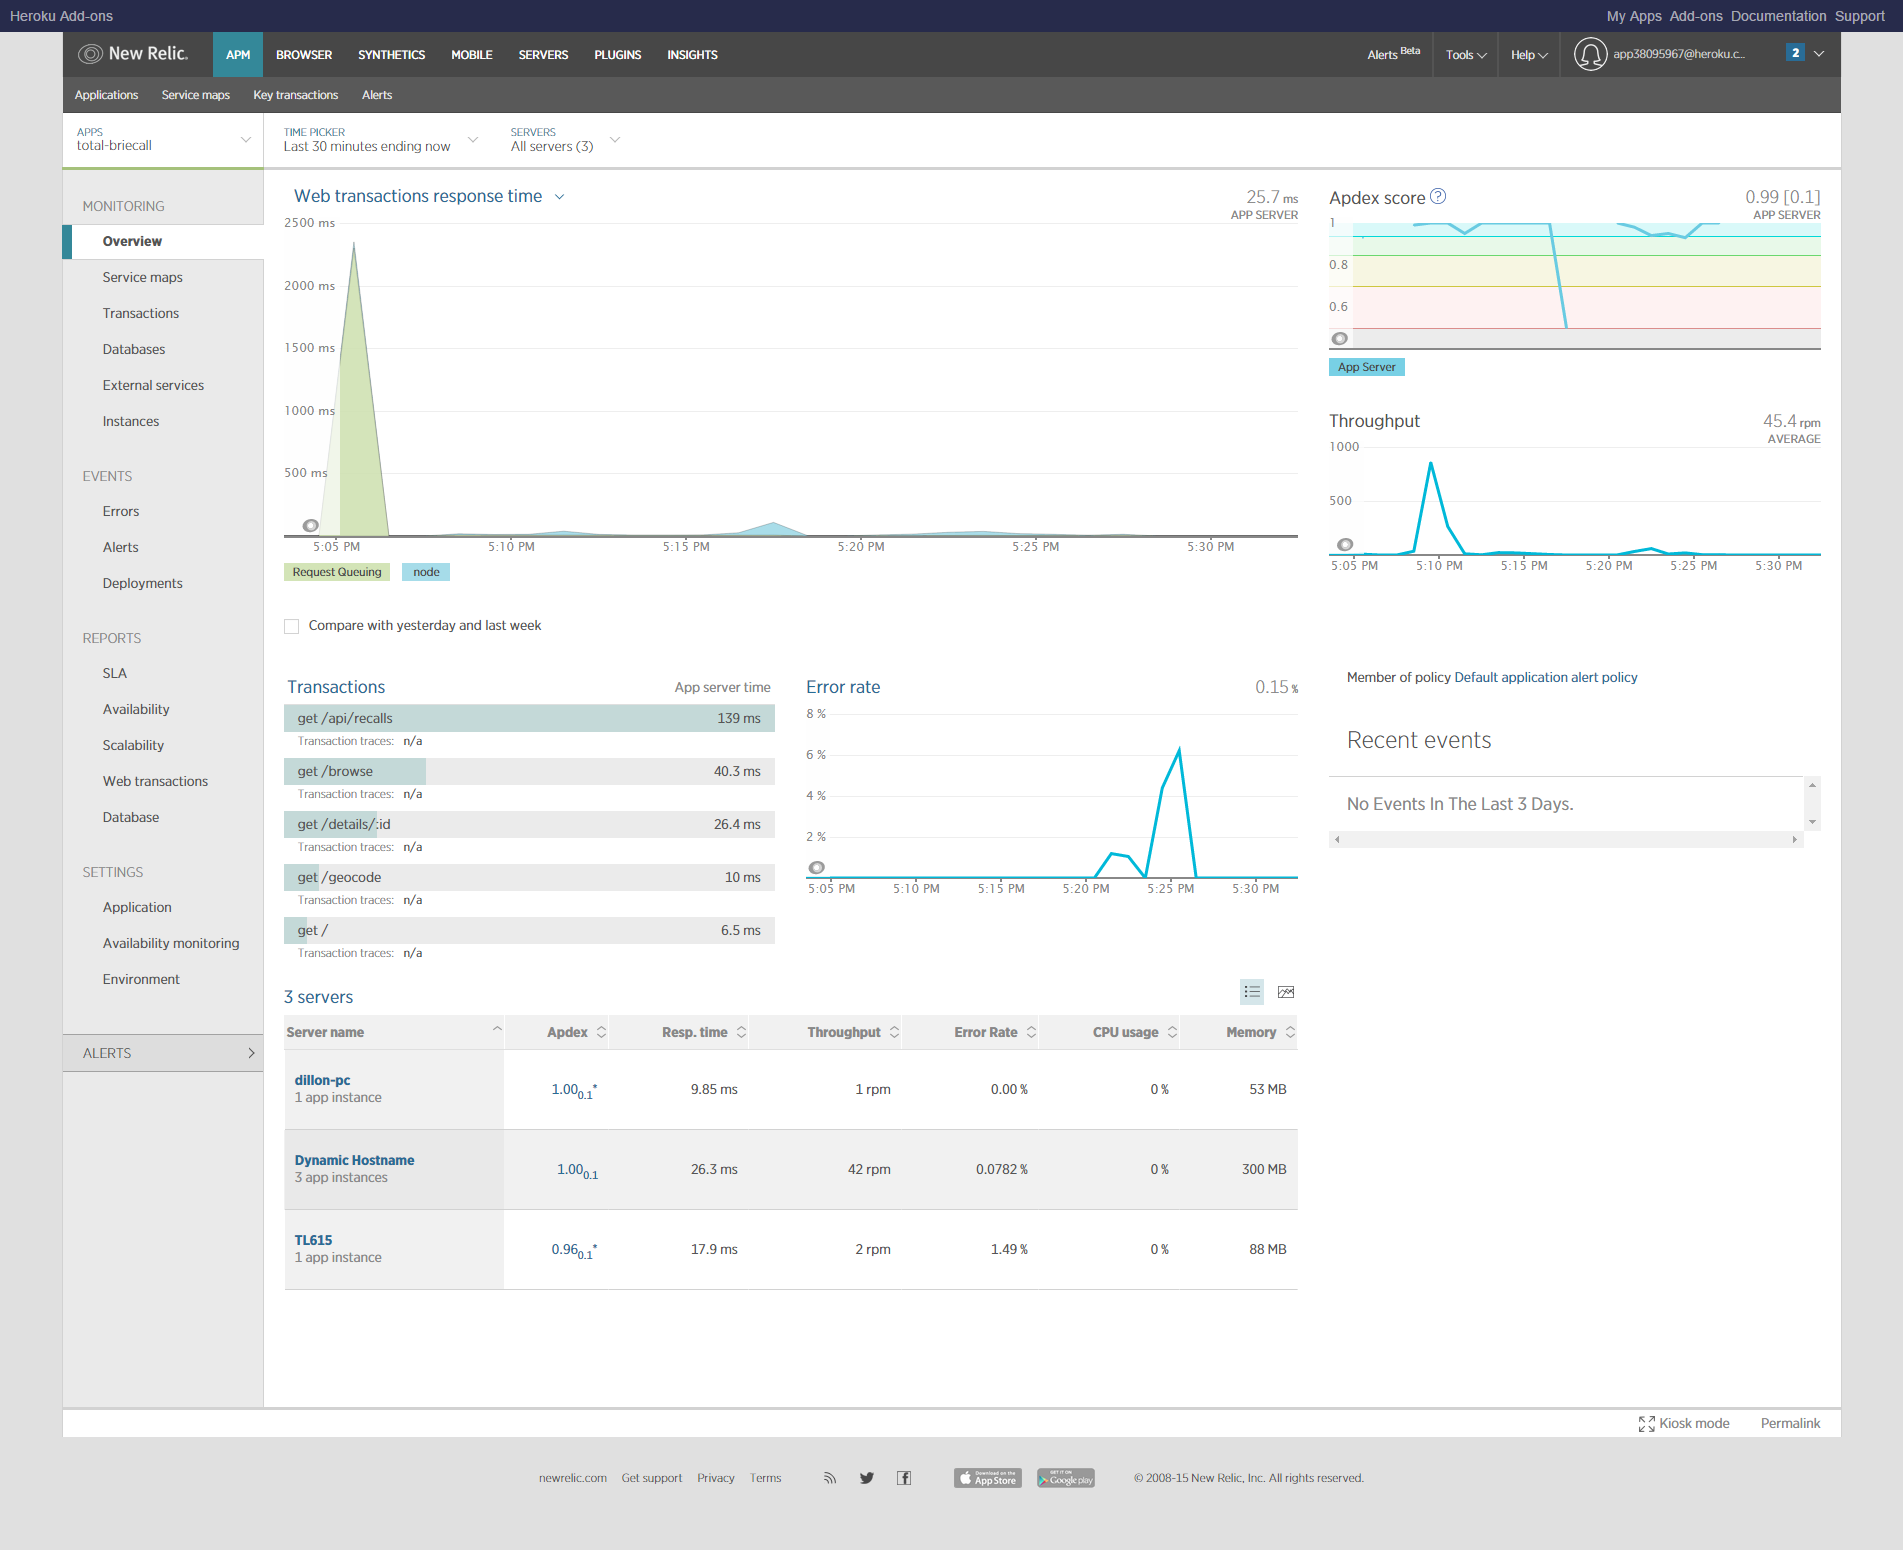Open the Tools dropdown menu
The image size is (1903, 1550).
[1466, 55]
